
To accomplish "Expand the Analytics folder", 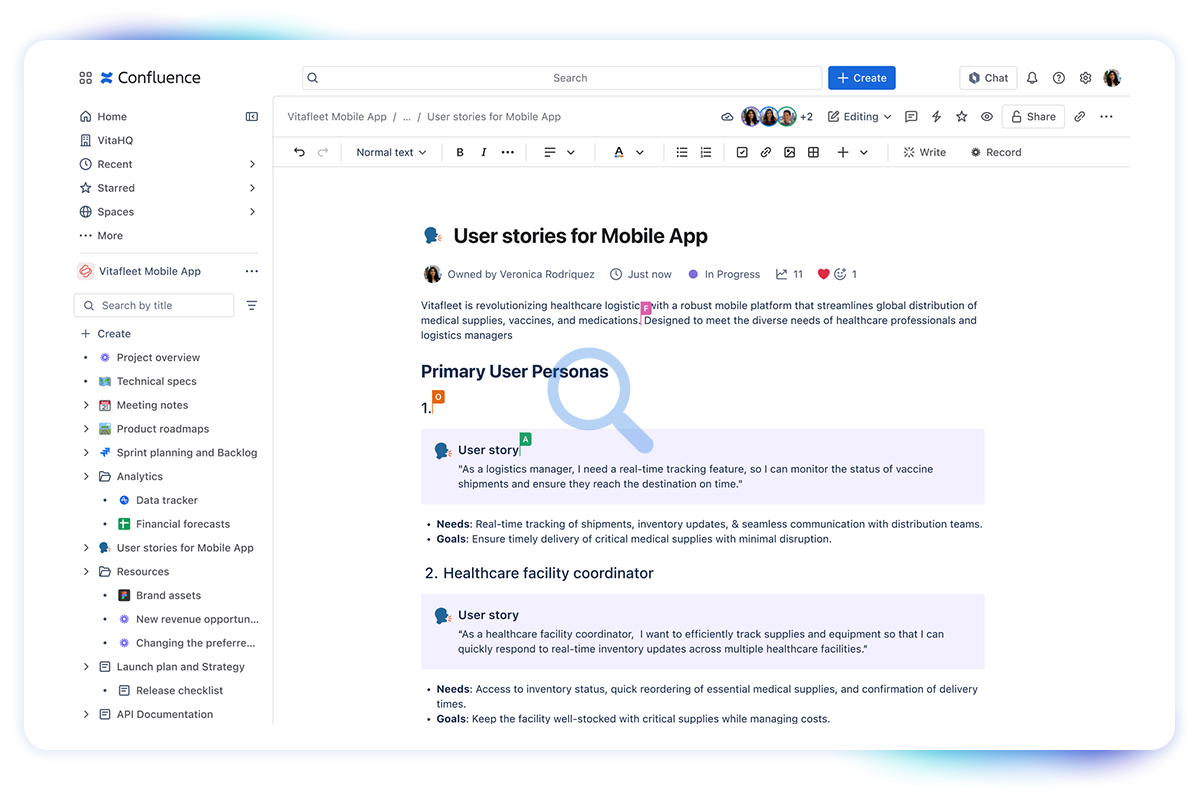I will coord(86,477).
